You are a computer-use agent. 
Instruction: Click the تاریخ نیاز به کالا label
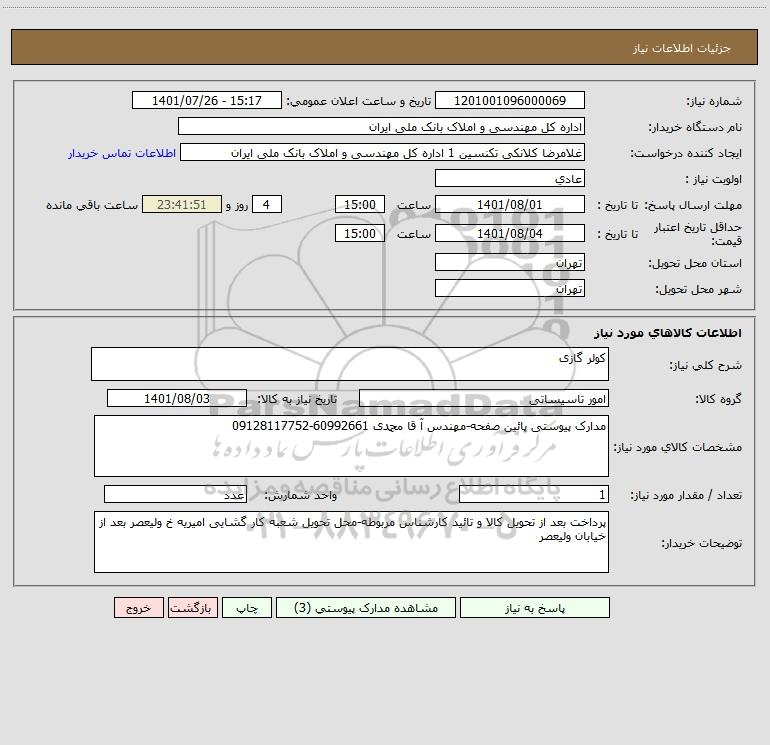tap(297, 399)
